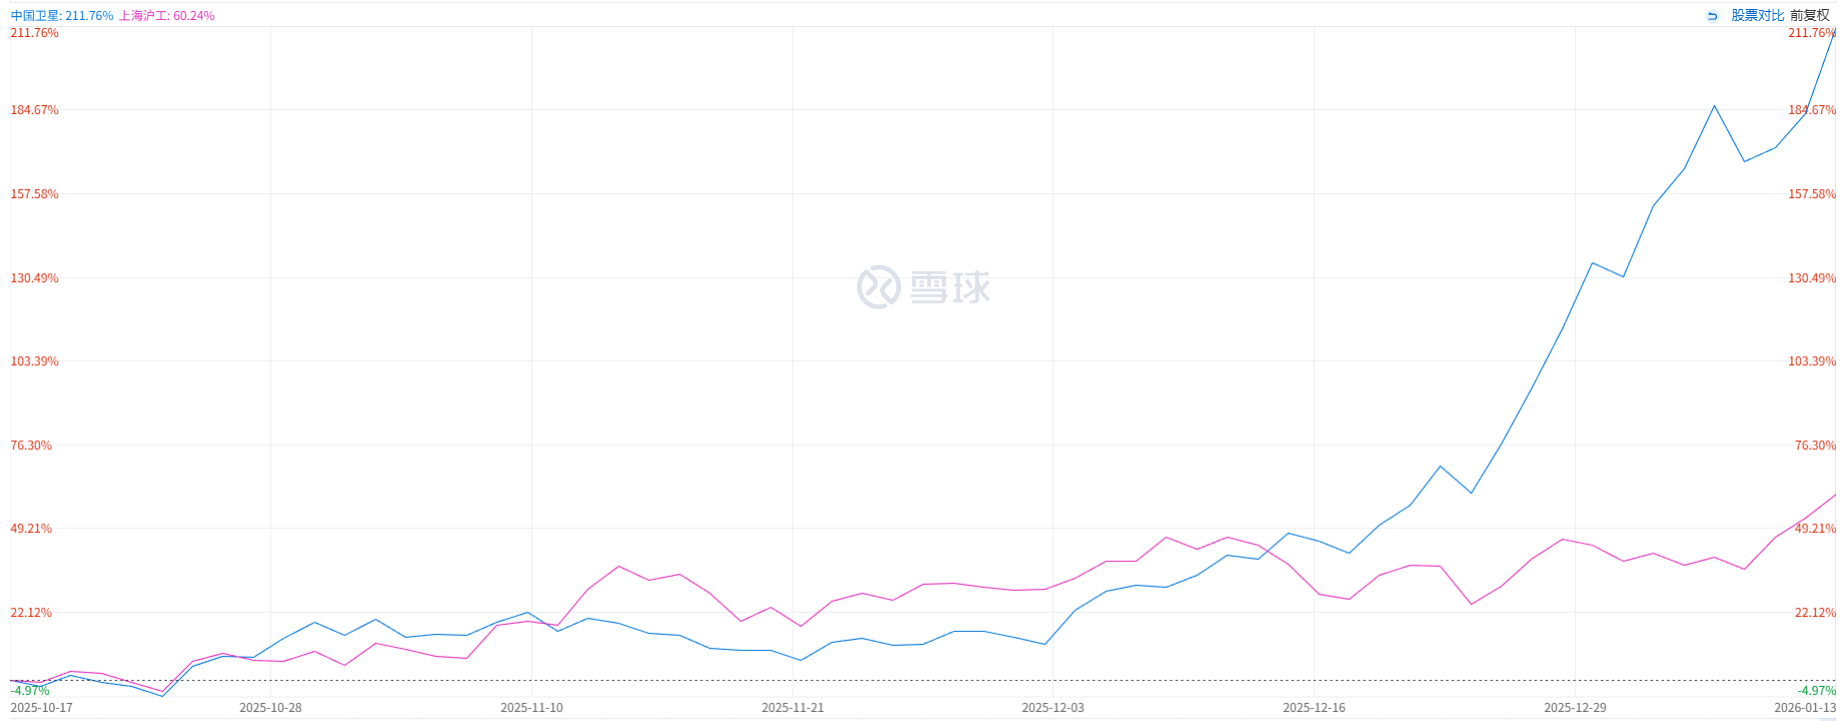Click the 2025-12-16 date axis label
Image resolution: width=1847 pixels, height=721 pixels.
point(1314,707)
